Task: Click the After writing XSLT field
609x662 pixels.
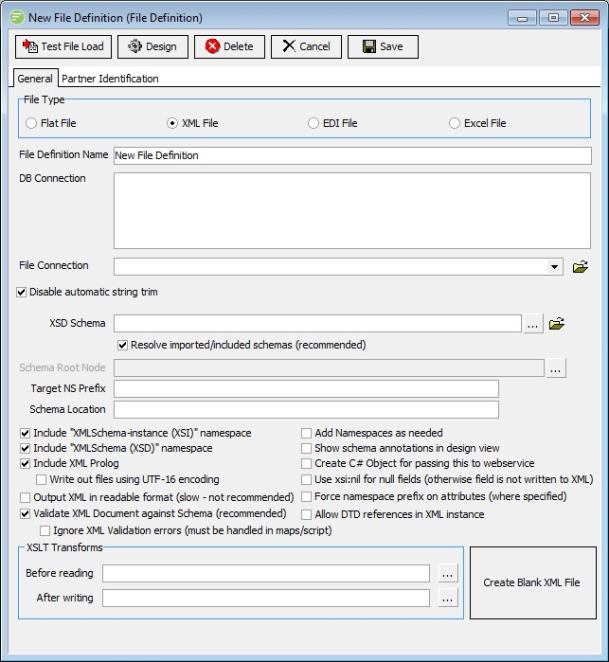Action: click(x=266, y=598)
